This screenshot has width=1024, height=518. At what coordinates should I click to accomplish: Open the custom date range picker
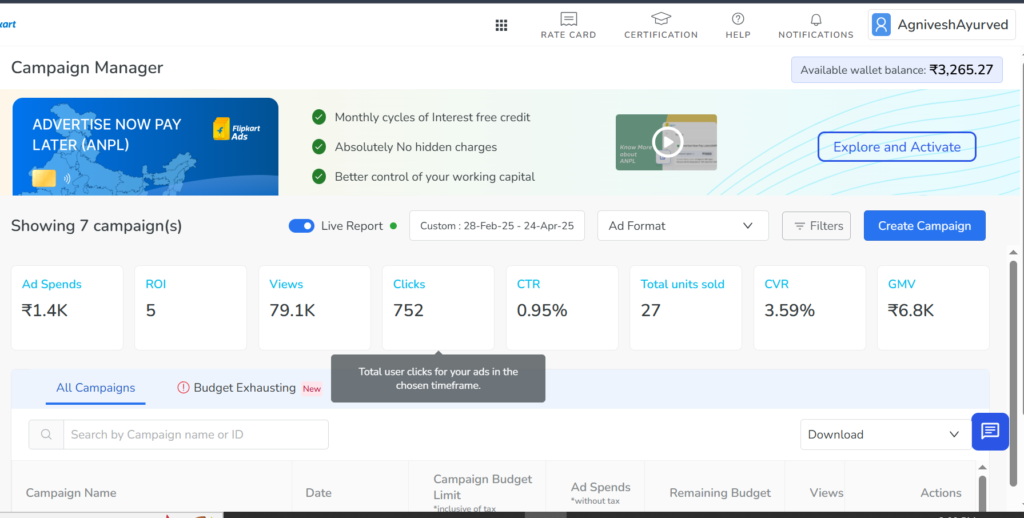coord(496,225)
